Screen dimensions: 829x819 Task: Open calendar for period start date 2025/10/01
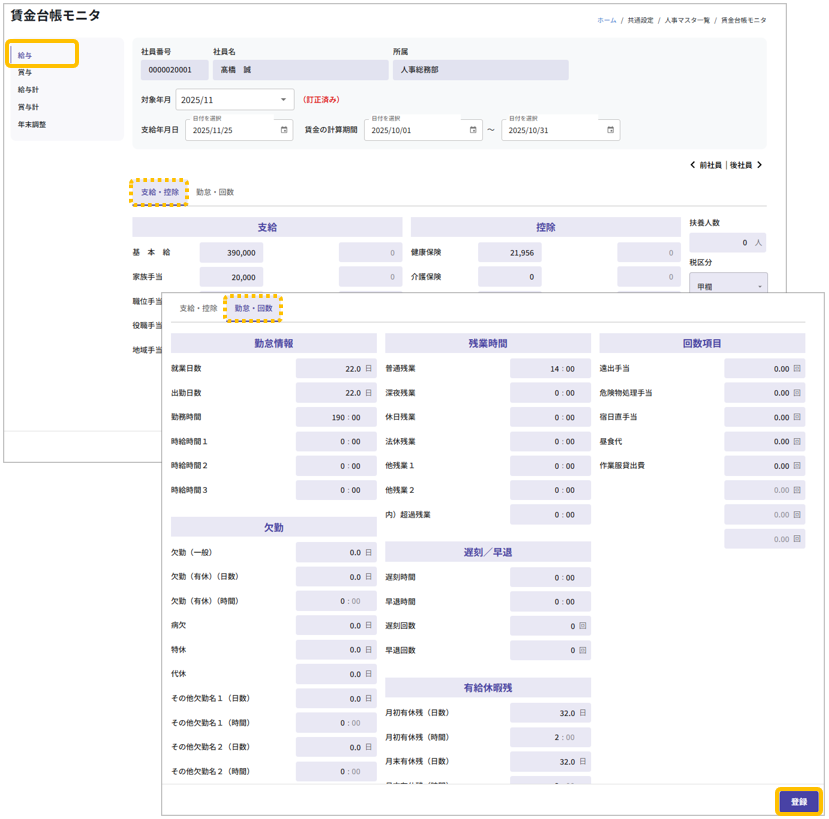point(473,130)
